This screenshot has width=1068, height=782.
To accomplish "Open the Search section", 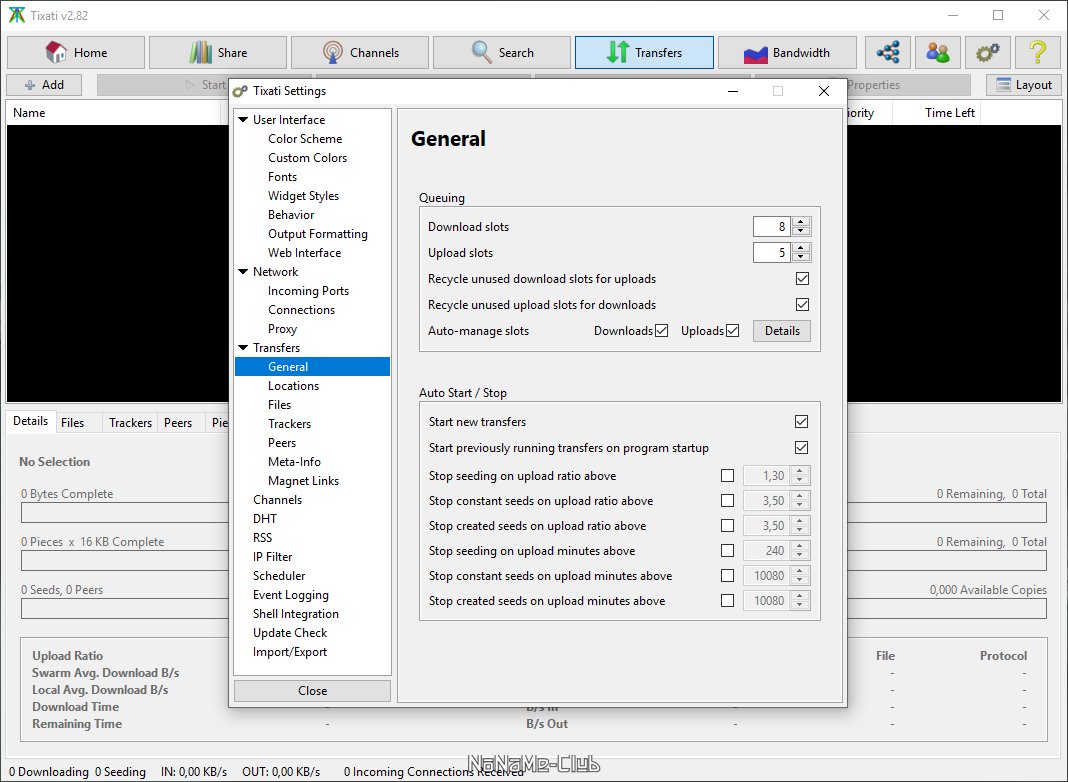I will click(x=502, y=52).
